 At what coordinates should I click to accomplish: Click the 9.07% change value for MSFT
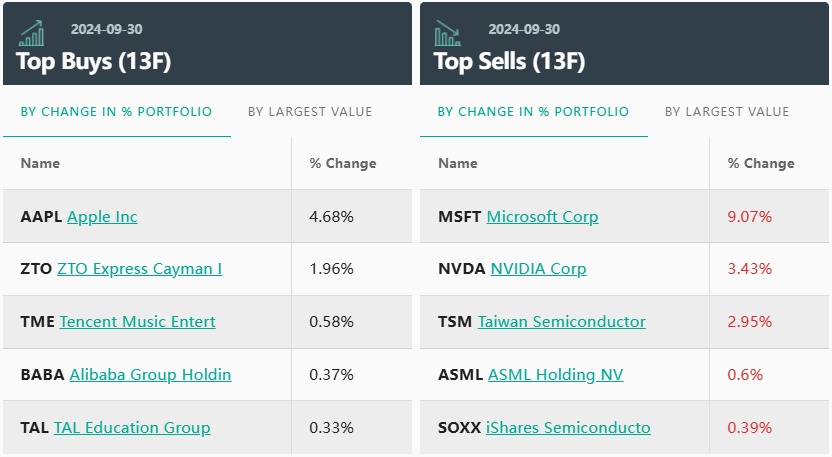pos(749,217)
